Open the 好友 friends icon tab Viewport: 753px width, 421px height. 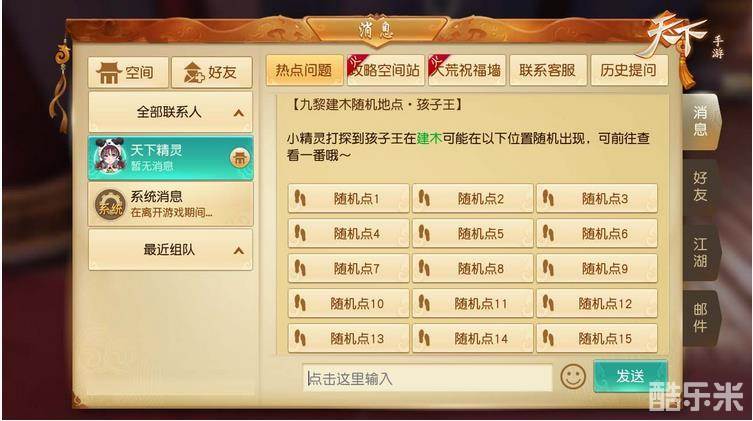(x=212, y=72)
